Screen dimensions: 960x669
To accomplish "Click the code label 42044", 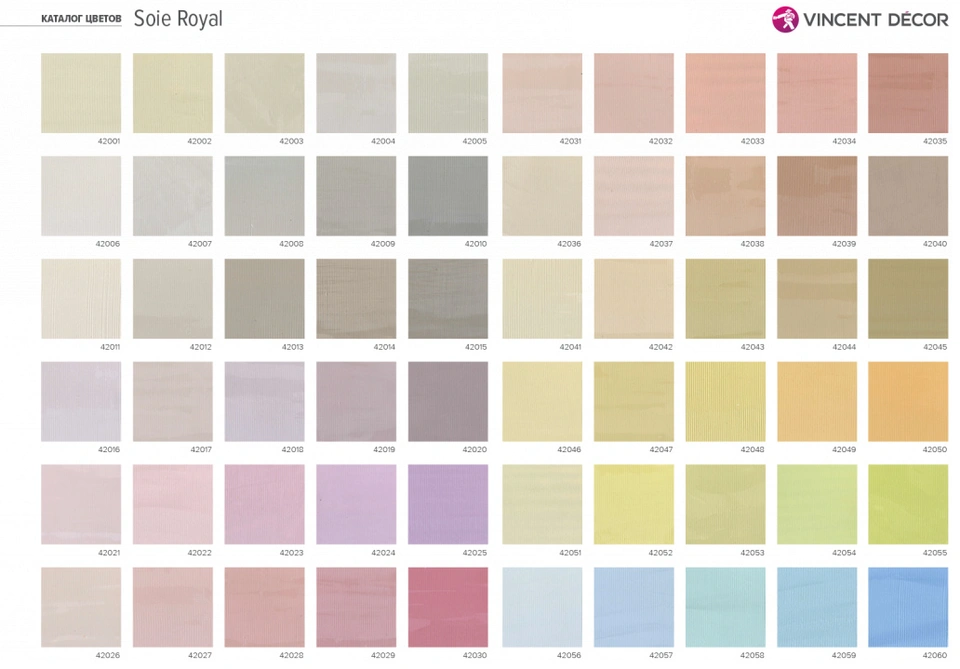I will pos(844,347).
